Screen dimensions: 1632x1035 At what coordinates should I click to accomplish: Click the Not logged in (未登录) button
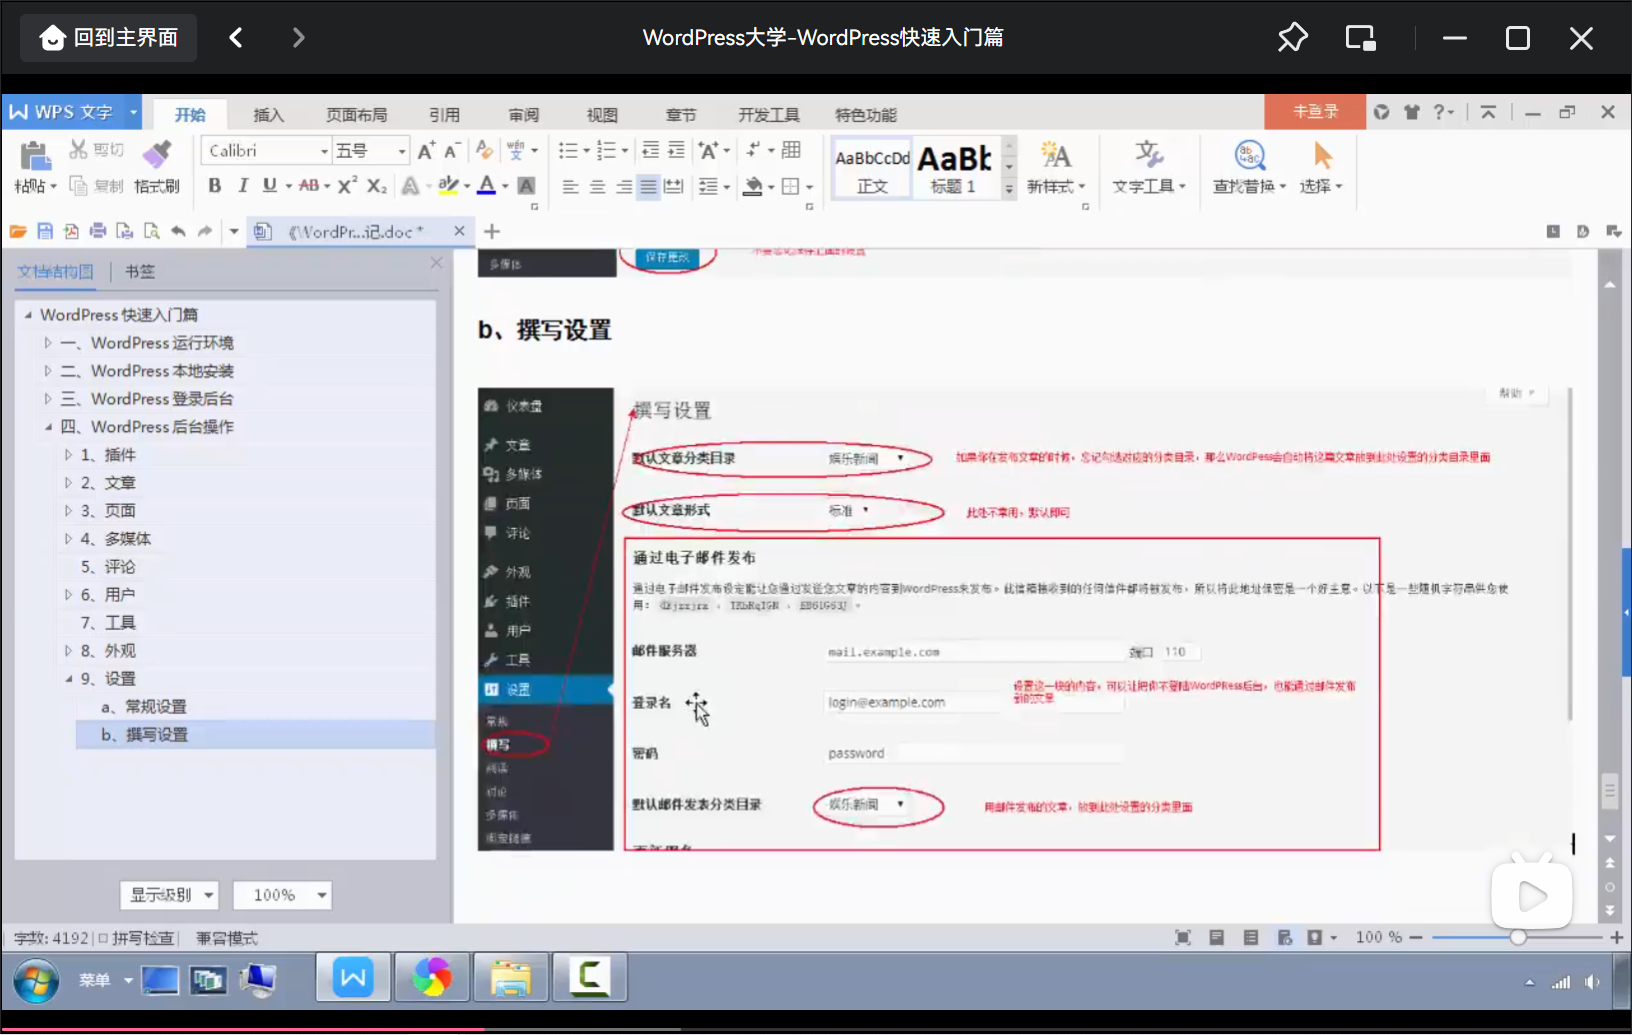point(1315,112)
